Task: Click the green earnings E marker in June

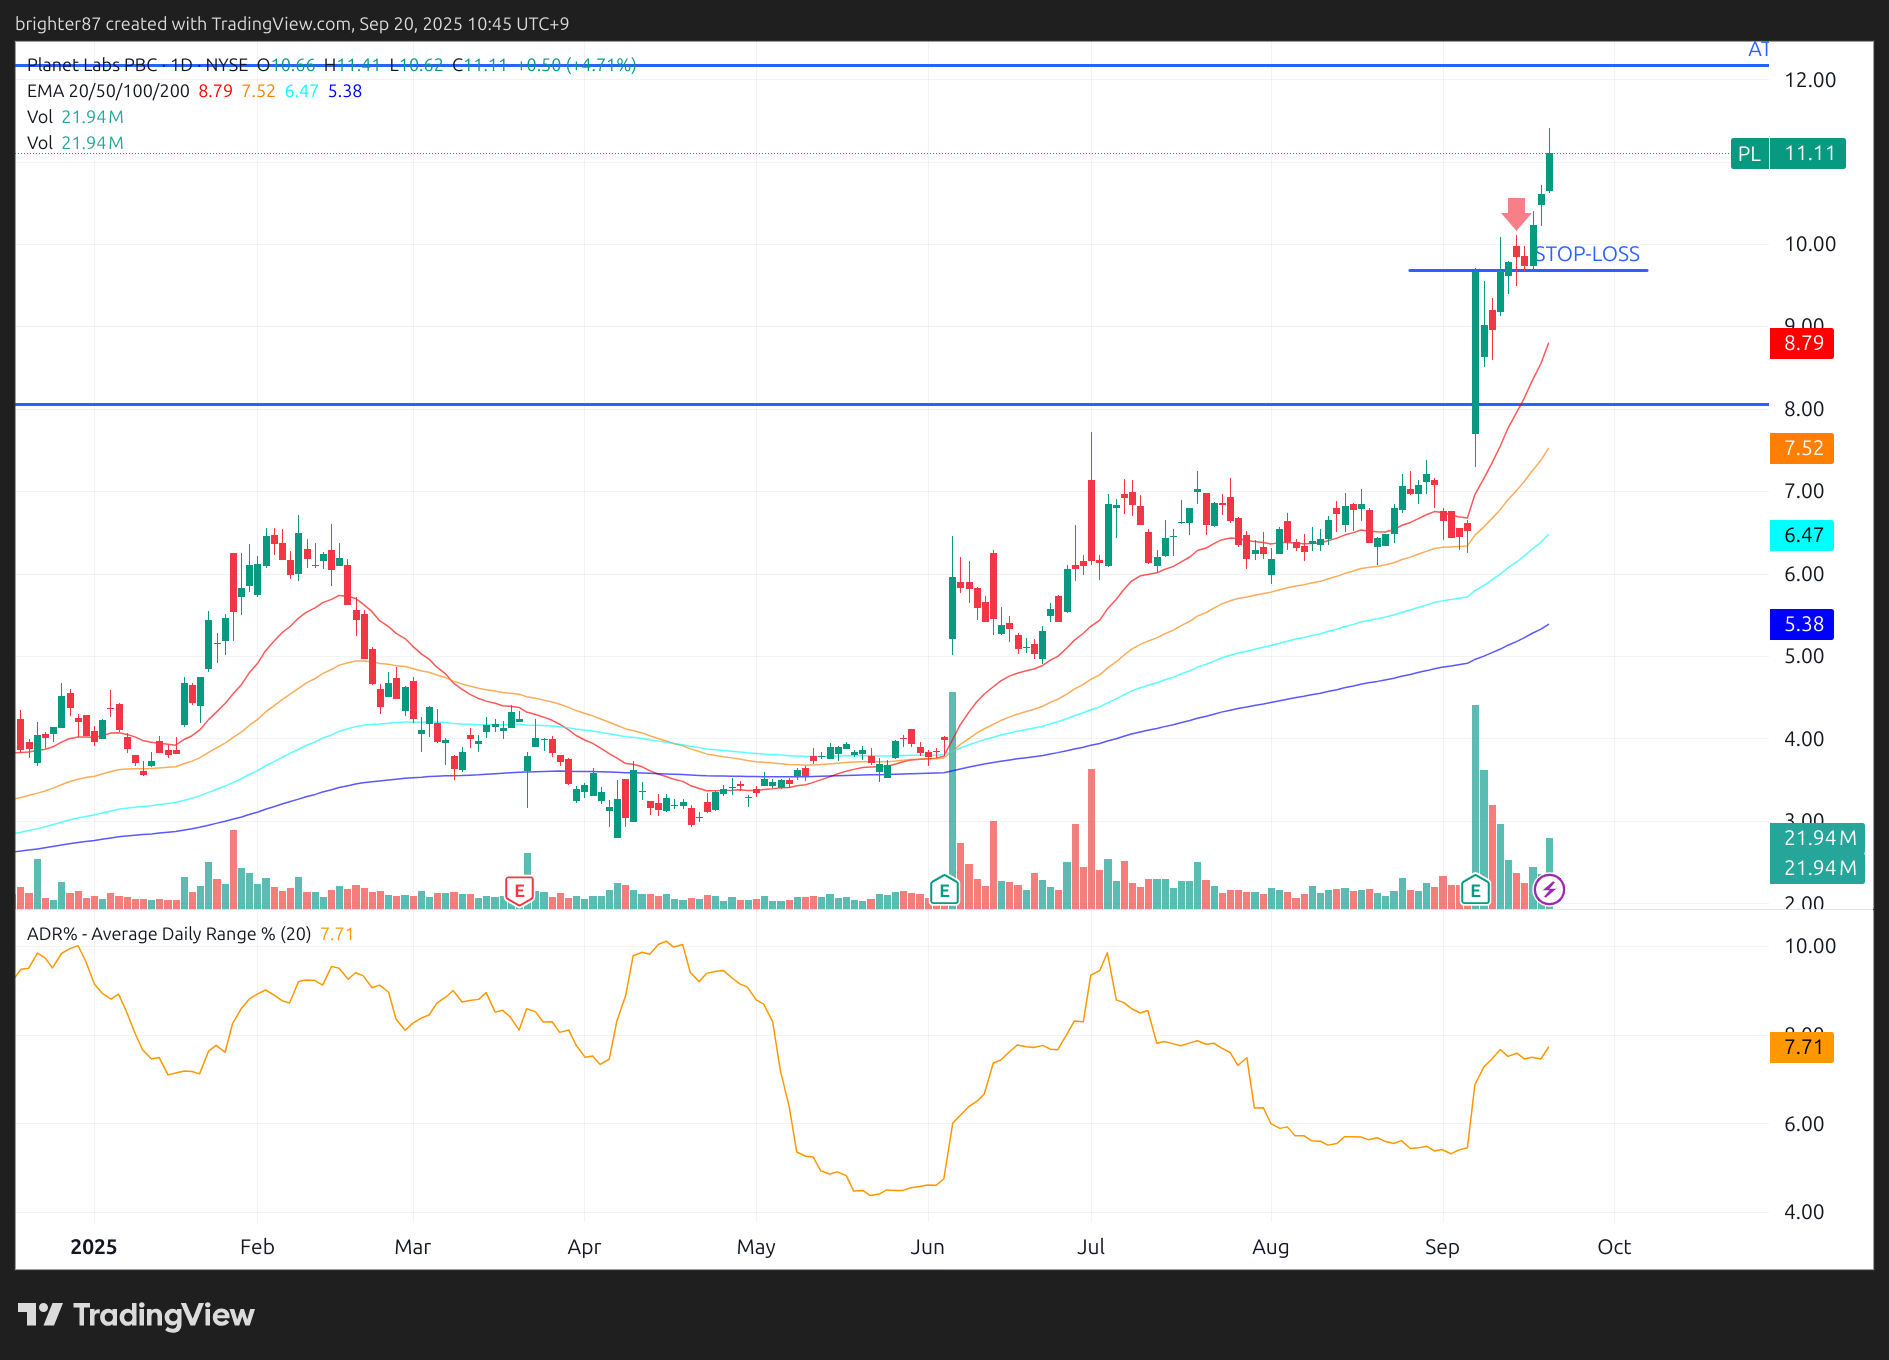Action: (x=944, y=890)
